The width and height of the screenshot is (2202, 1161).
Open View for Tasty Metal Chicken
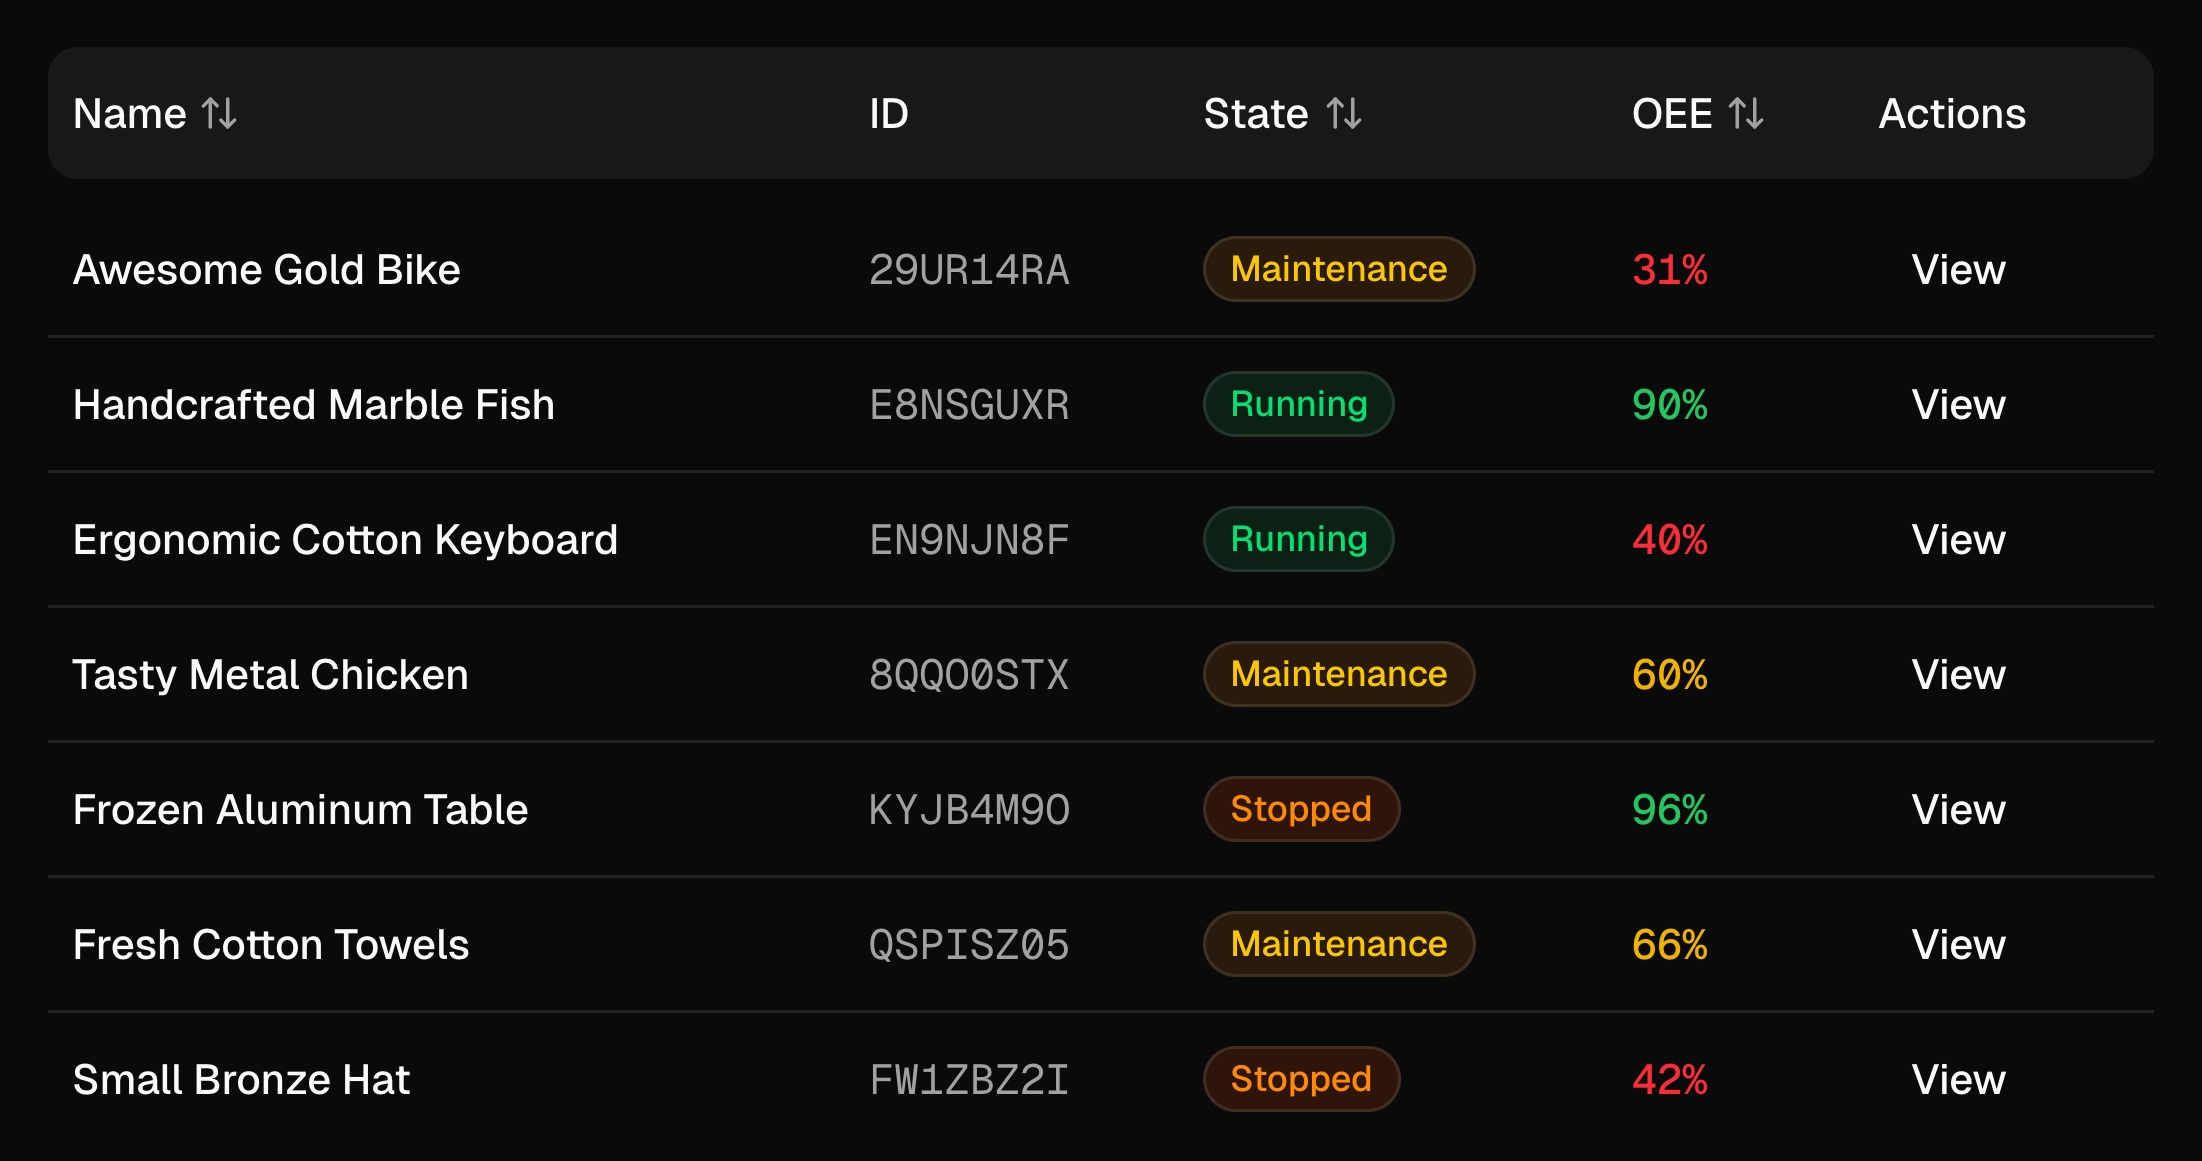pyautogui.click(x=1957, y=675)
